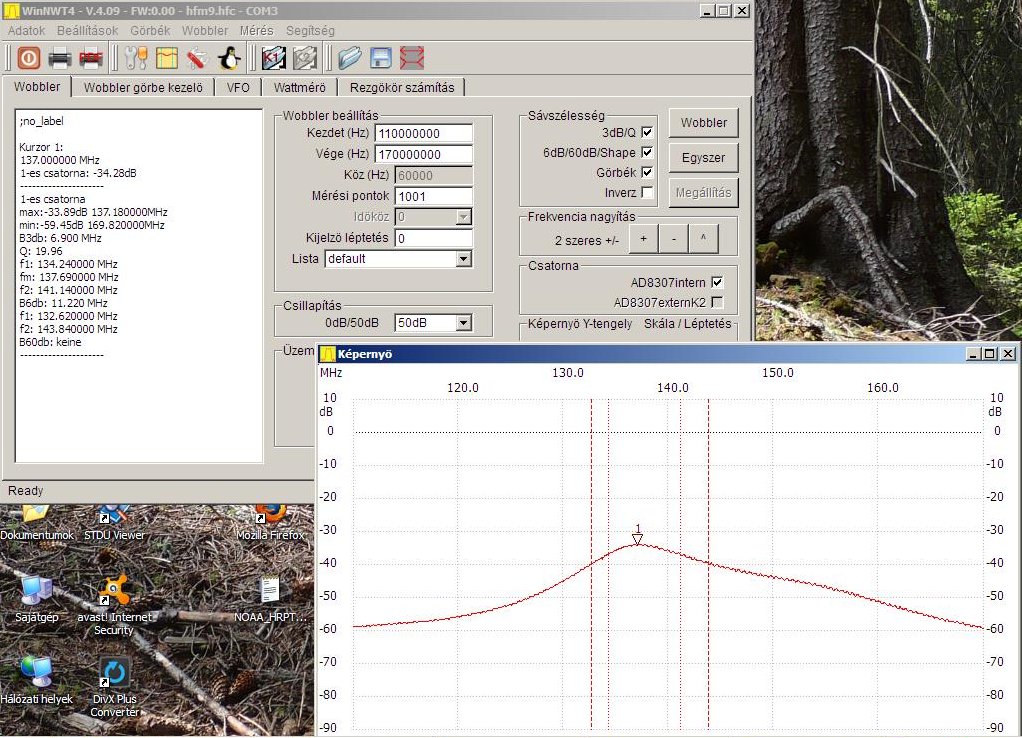Click the penguin toolbar icon
The width and height of the screenshot is (1022, 738).
point(230,58)
